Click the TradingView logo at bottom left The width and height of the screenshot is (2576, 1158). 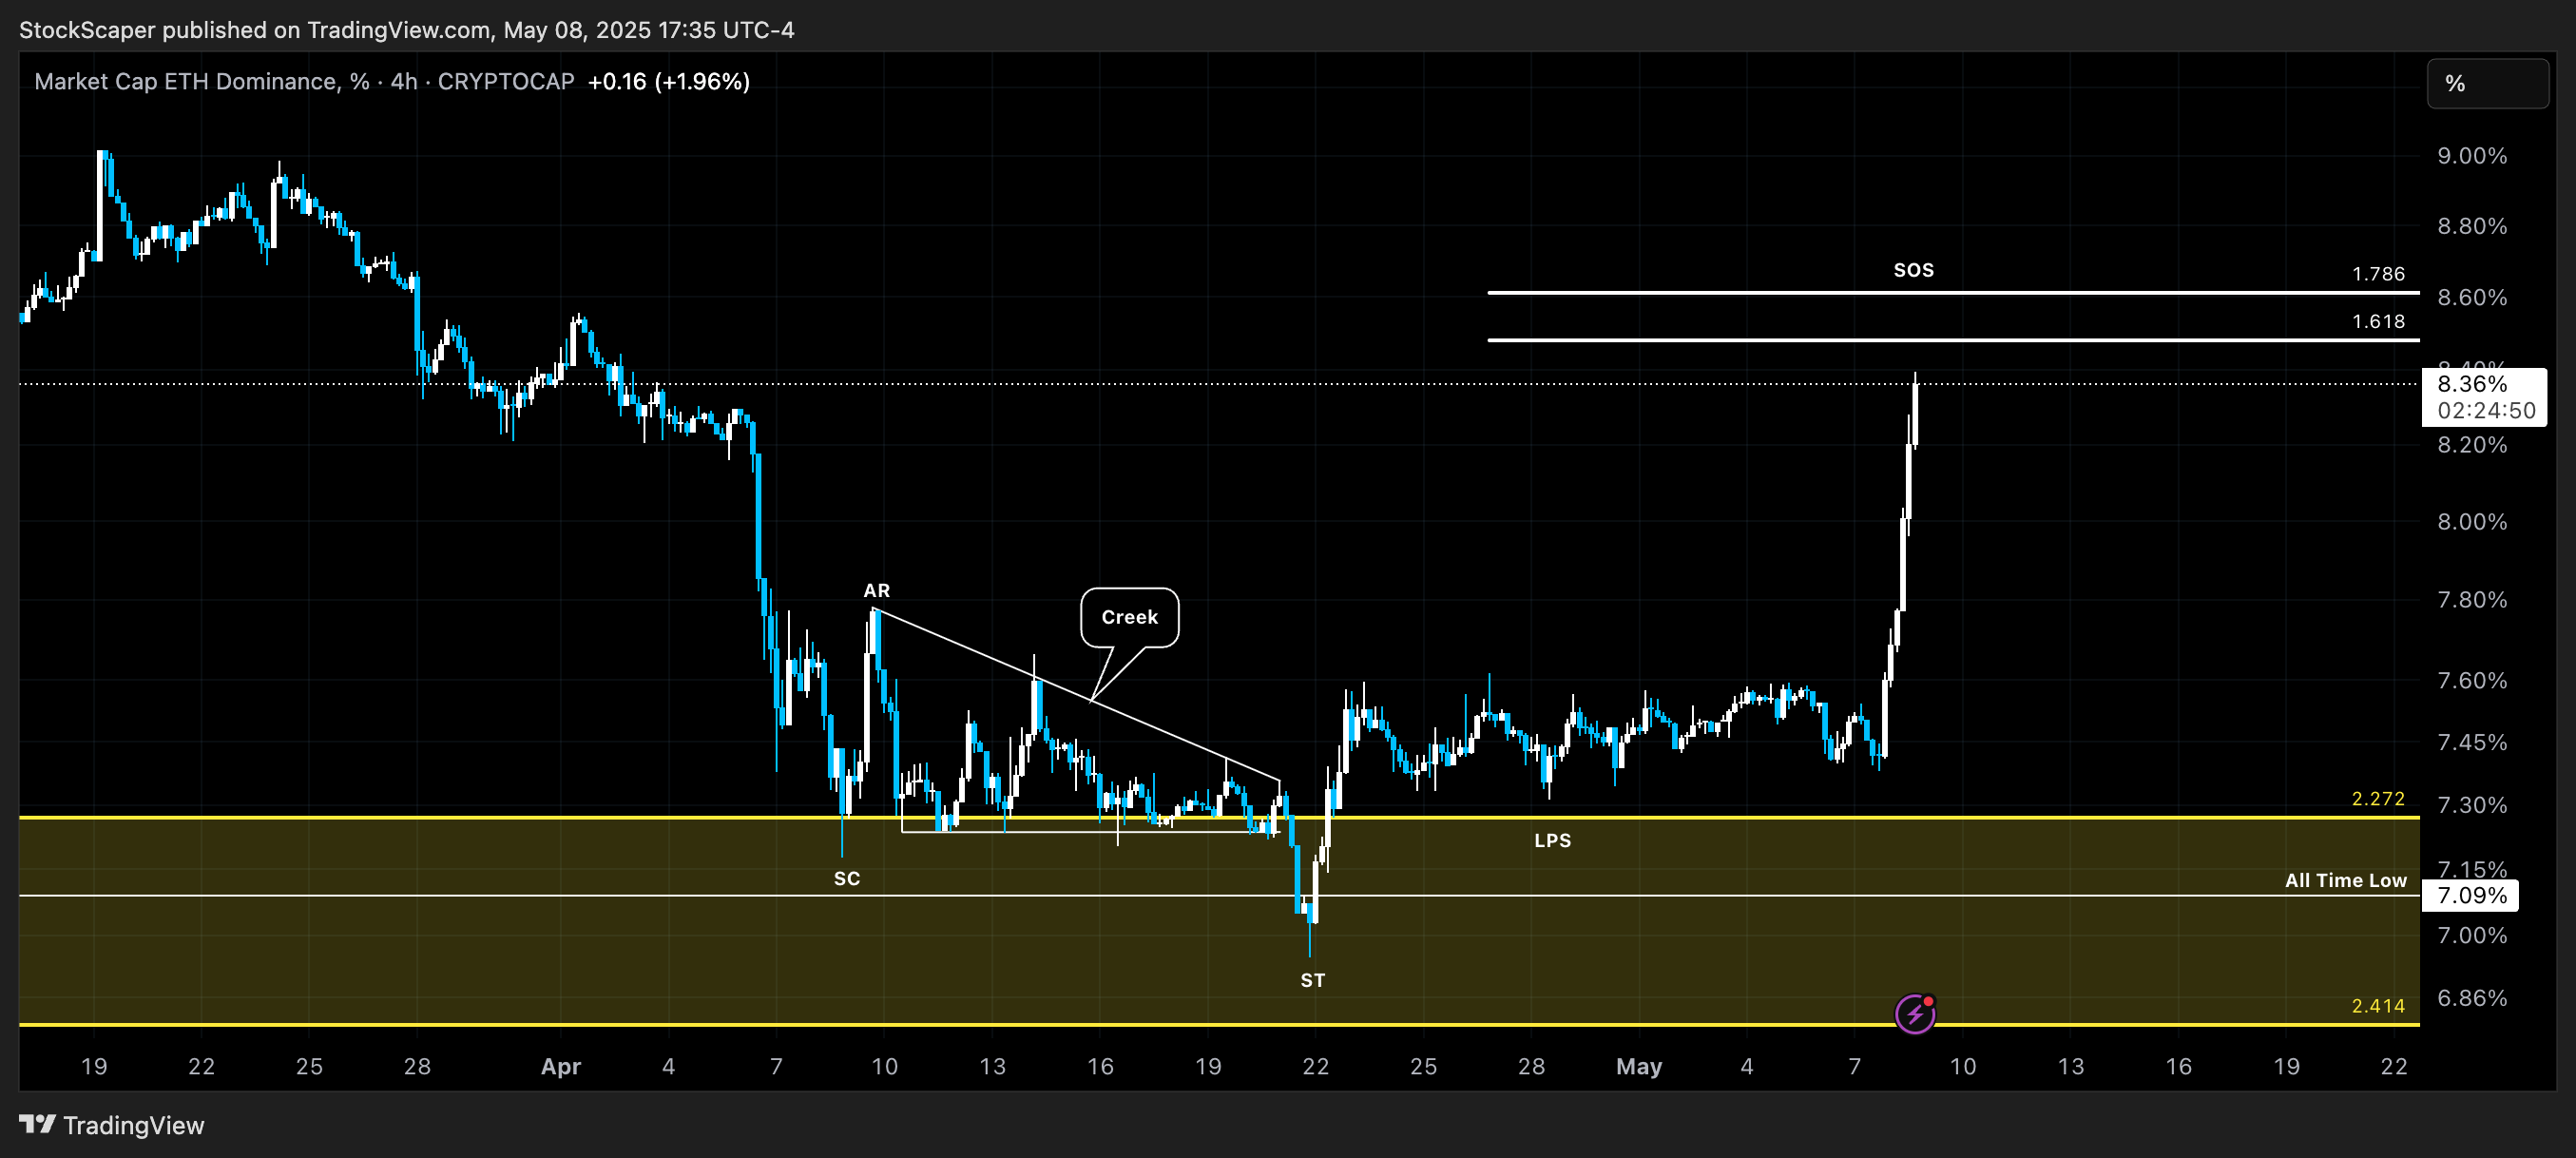[x=111, y=1125]
